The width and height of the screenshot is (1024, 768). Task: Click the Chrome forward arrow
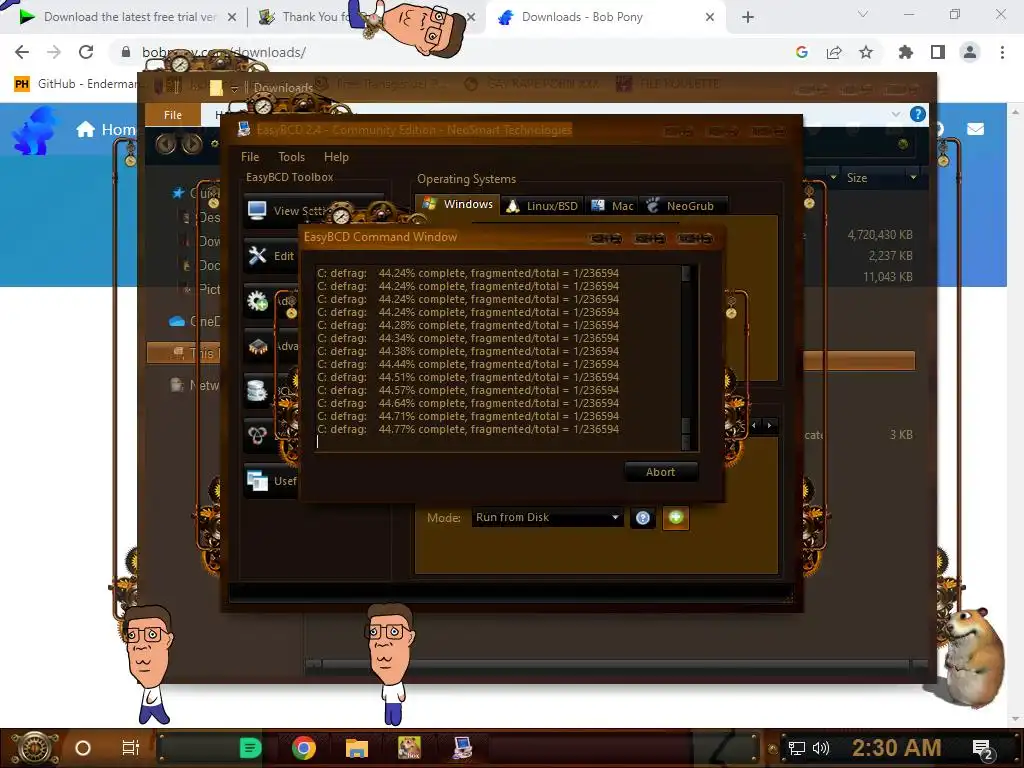(54, 52)
